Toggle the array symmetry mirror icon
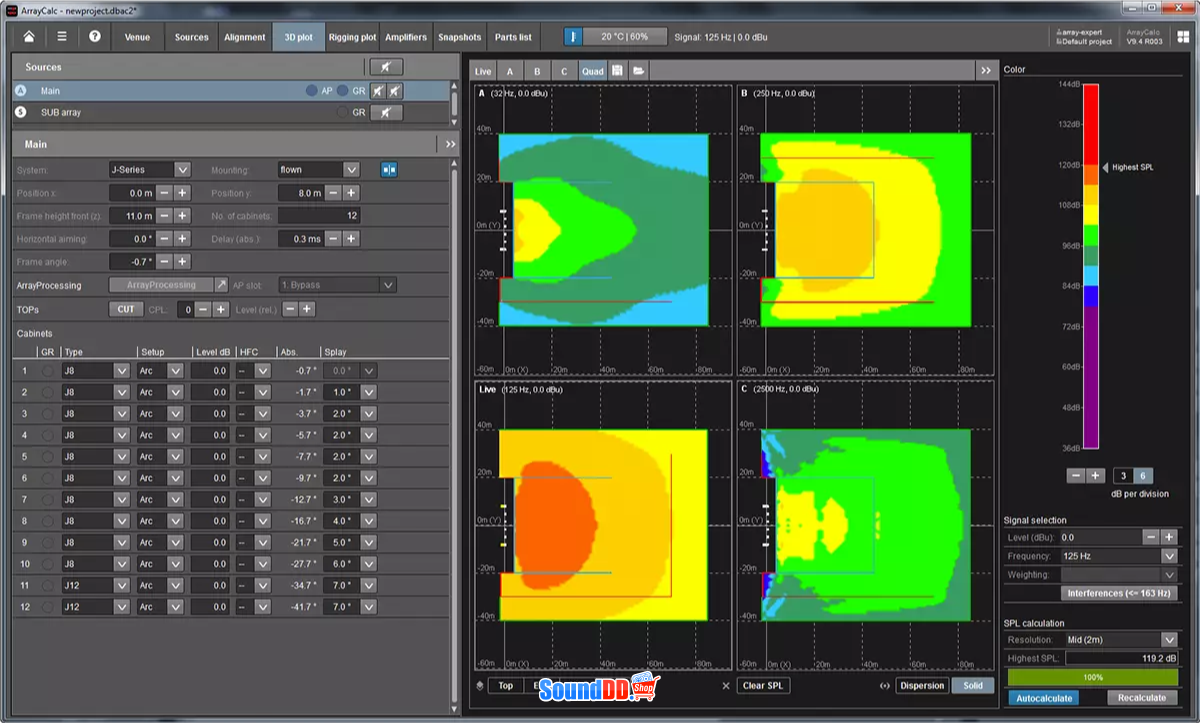Screen dimensions: 1200x723 [388, 170]
